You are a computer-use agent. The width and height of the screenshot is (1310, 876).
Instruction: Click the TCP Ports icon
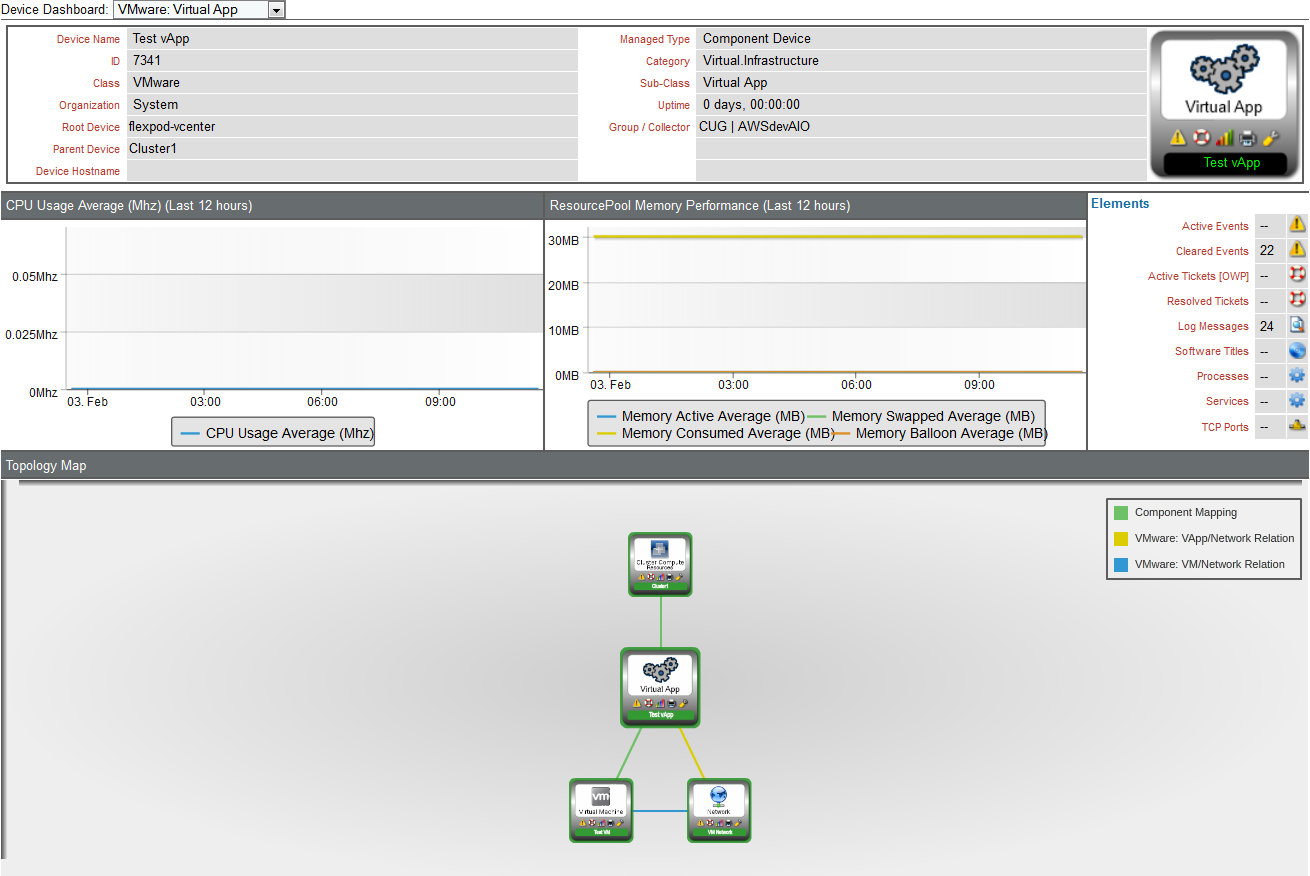tap(1297, 425)
